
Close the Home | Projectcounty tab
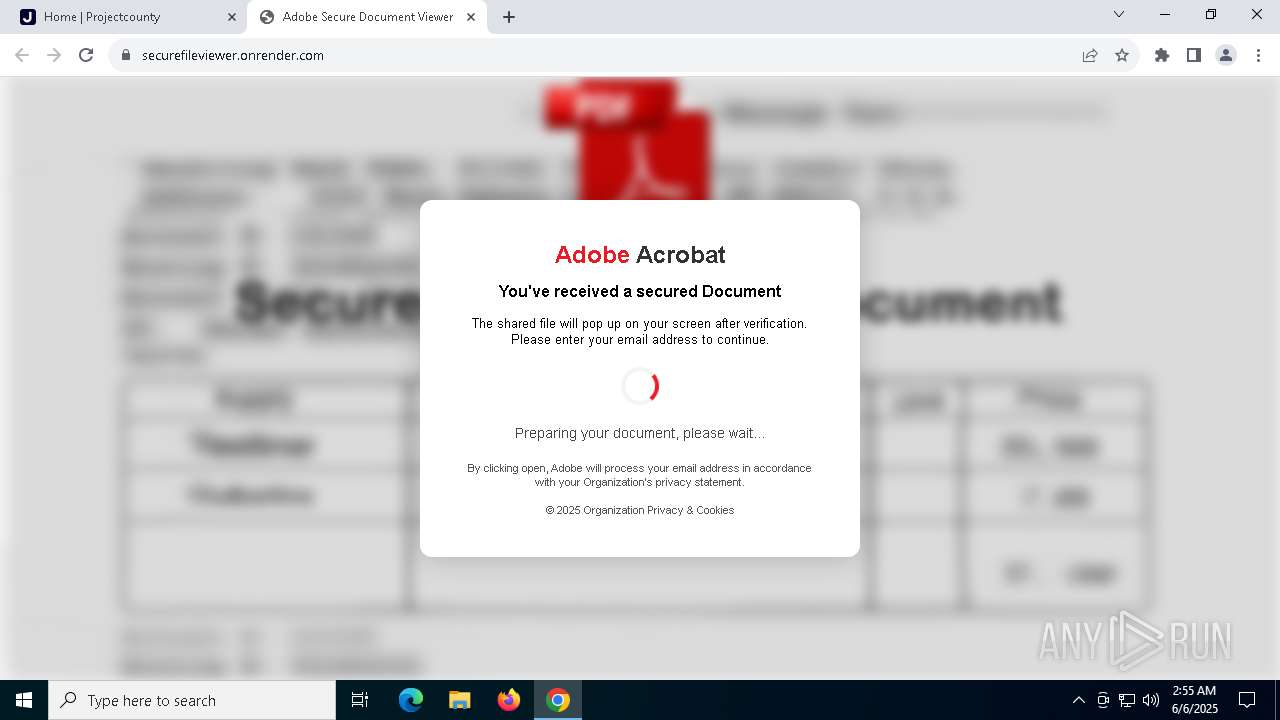tap(232, 17)
